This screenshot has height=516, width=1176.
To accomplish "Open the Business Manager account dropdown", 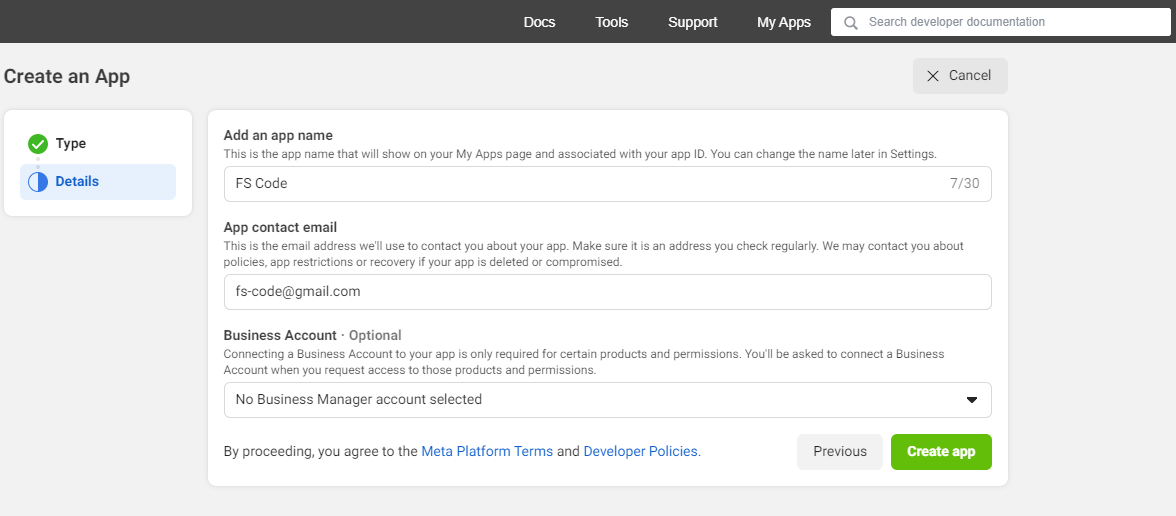I will tap(608, 400).
